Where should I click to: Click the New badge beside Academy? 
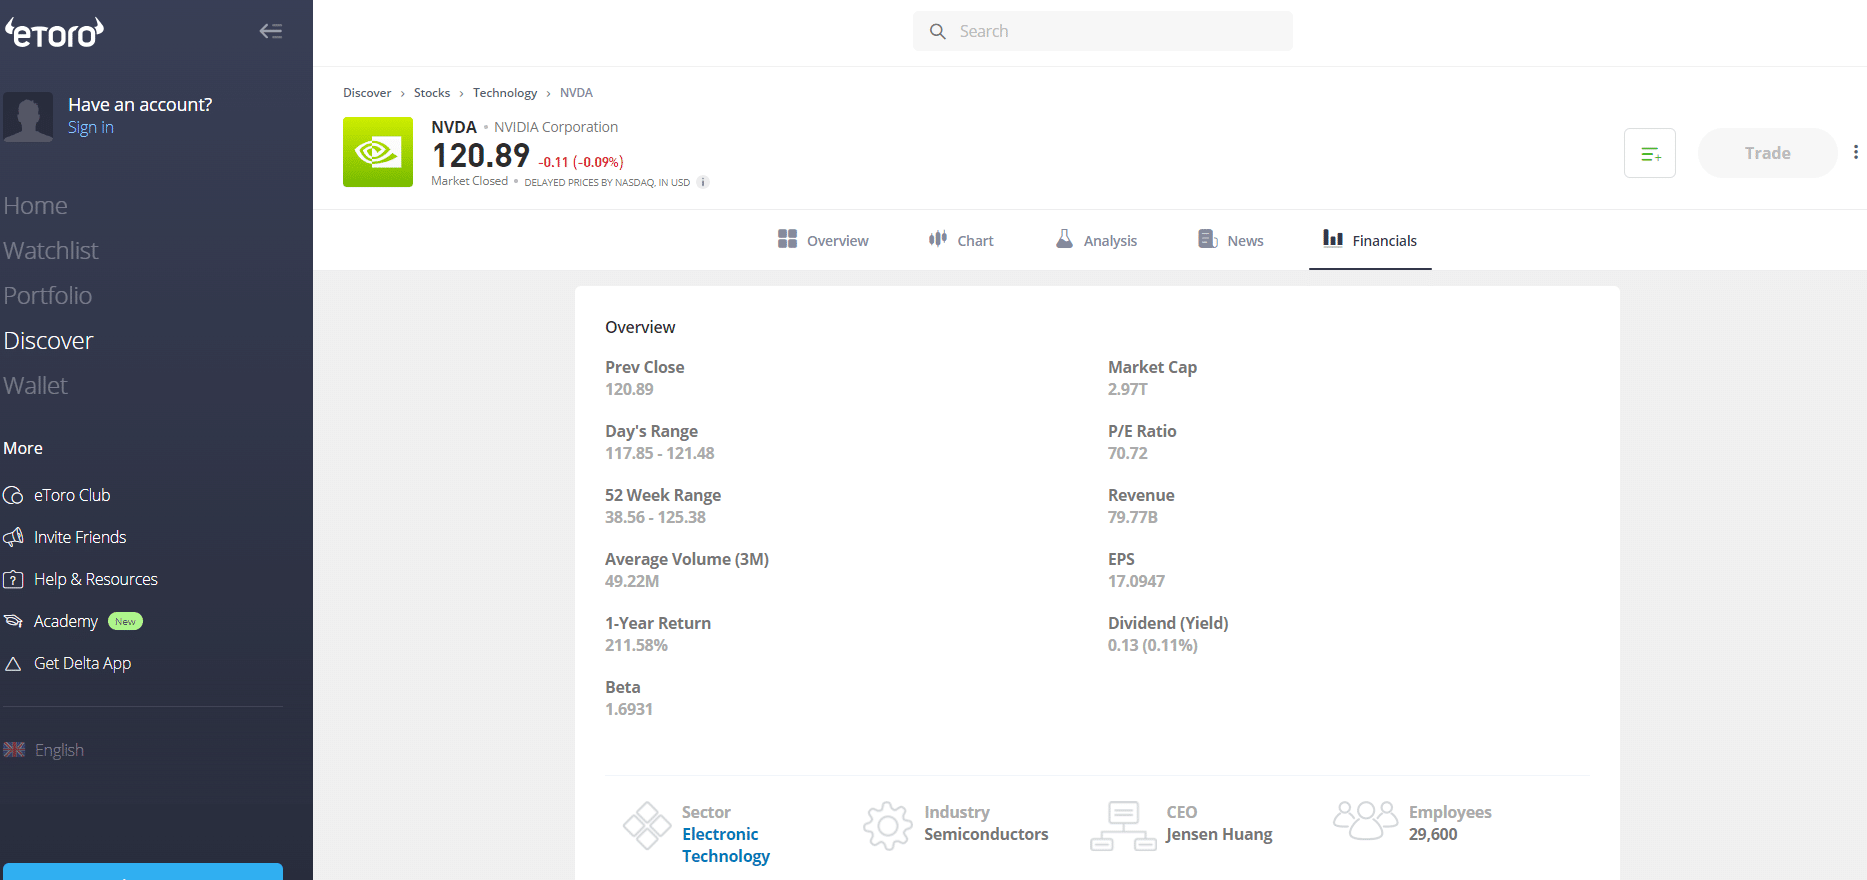125,621
